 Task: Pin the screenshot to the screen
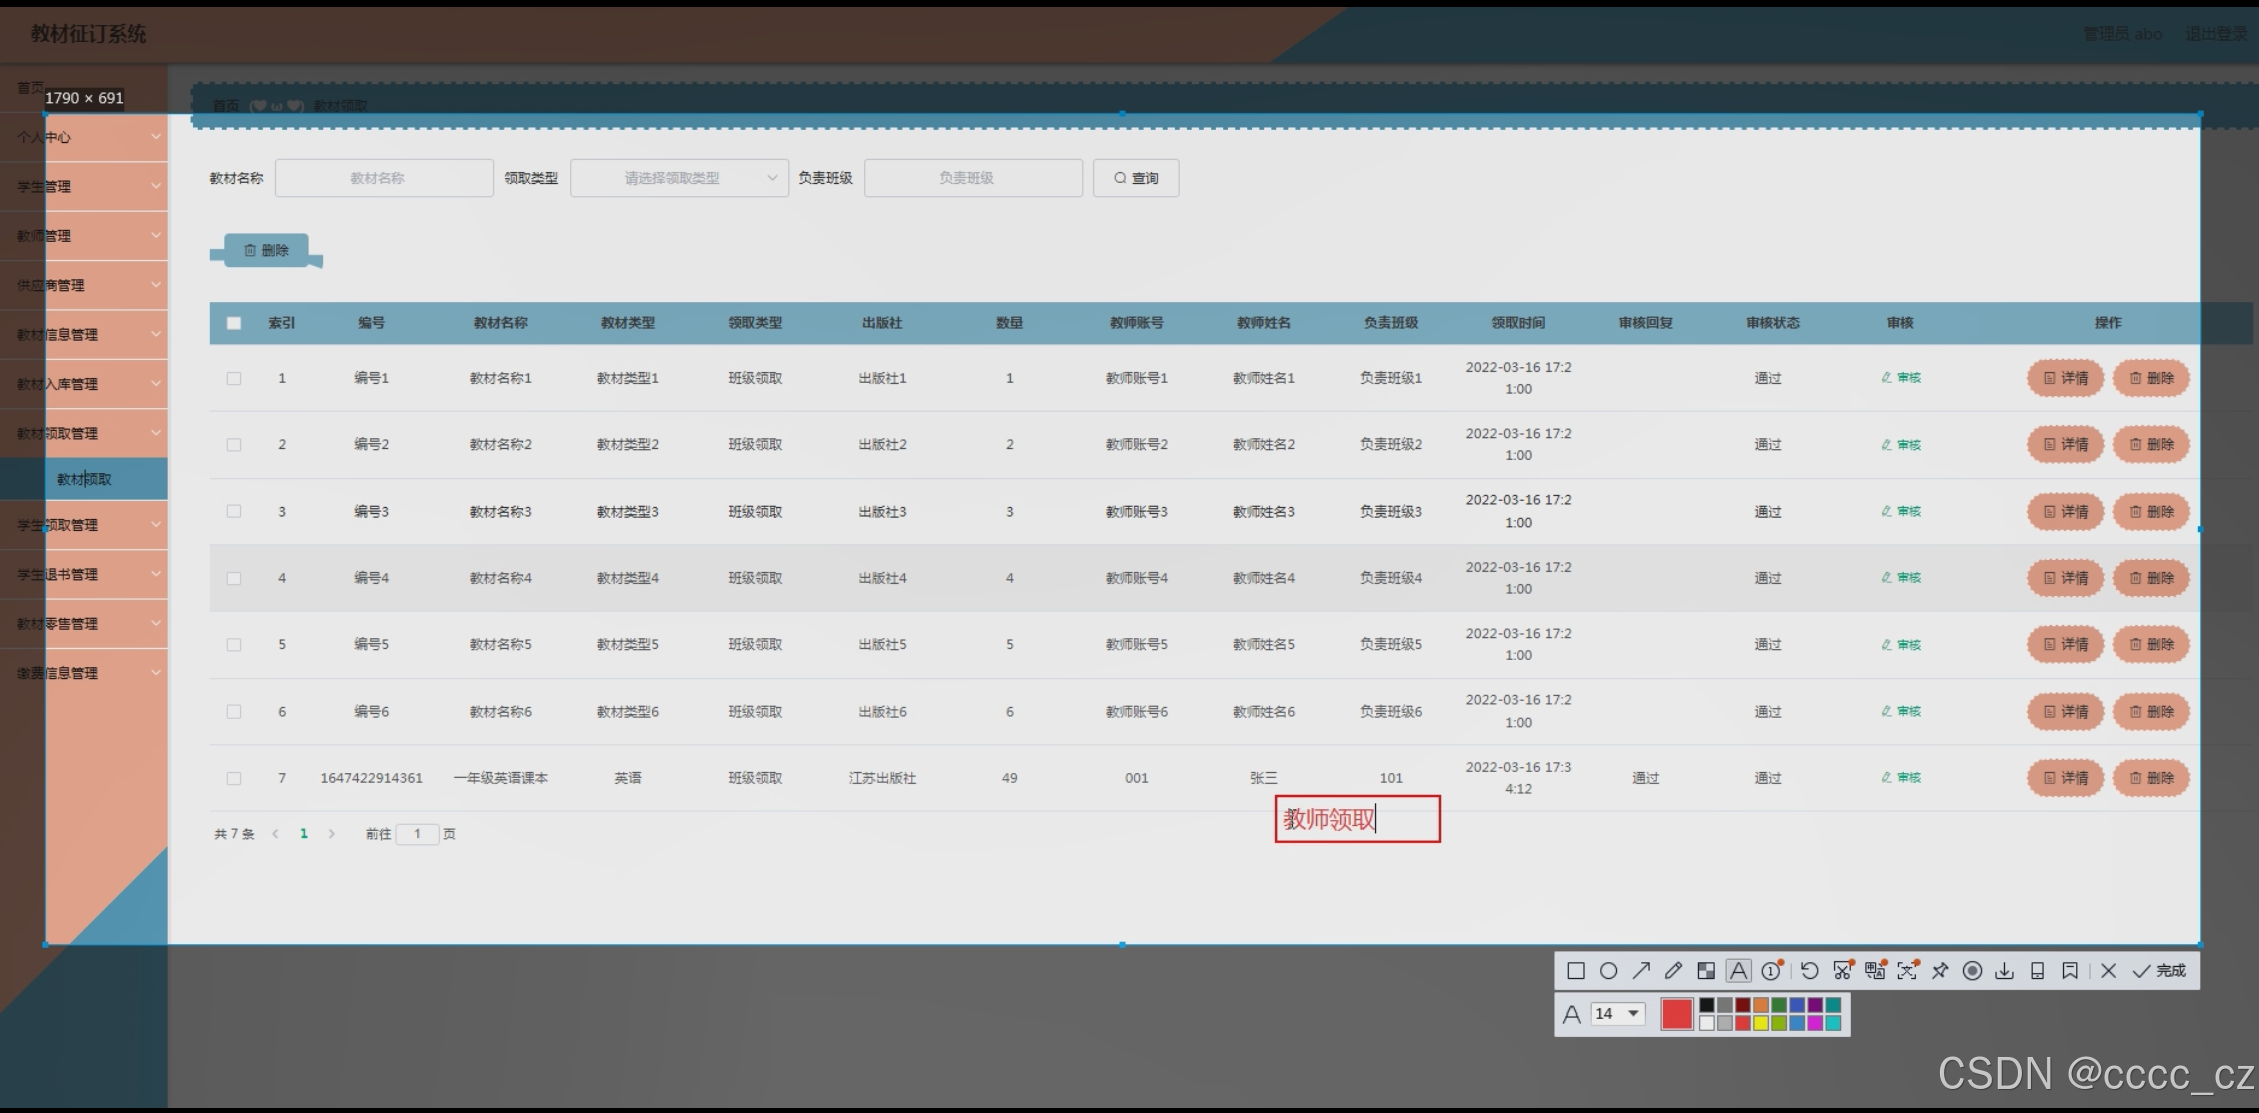click(1940, 971)
